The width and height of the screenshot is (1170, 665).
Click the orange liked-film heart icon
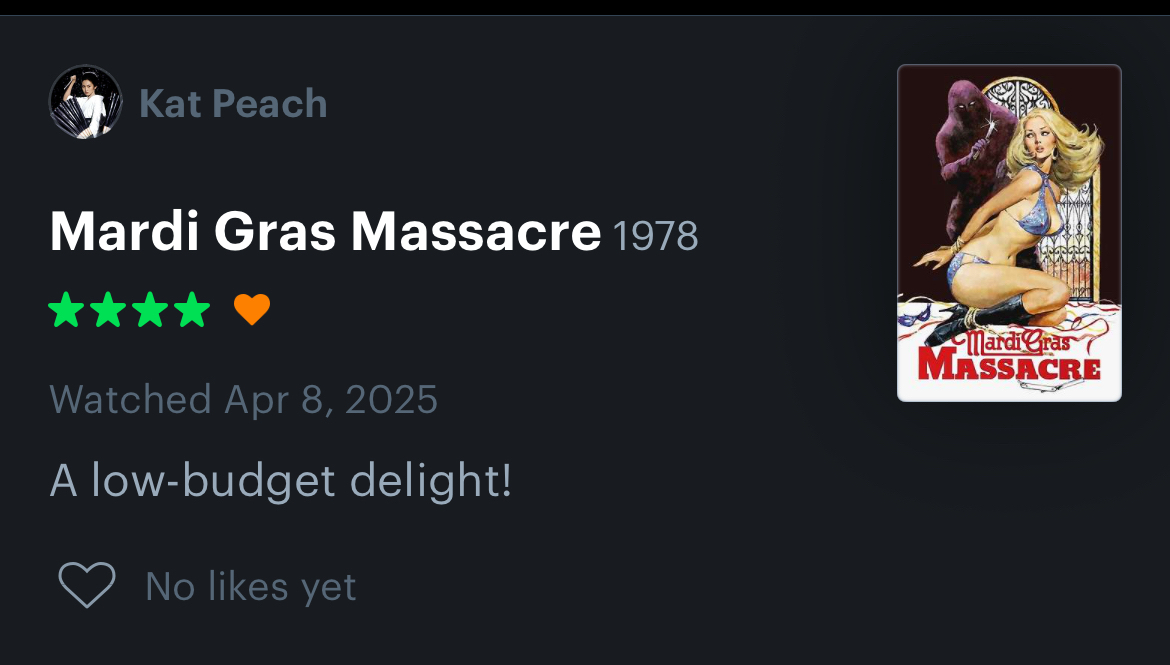[x=252, y=309]
